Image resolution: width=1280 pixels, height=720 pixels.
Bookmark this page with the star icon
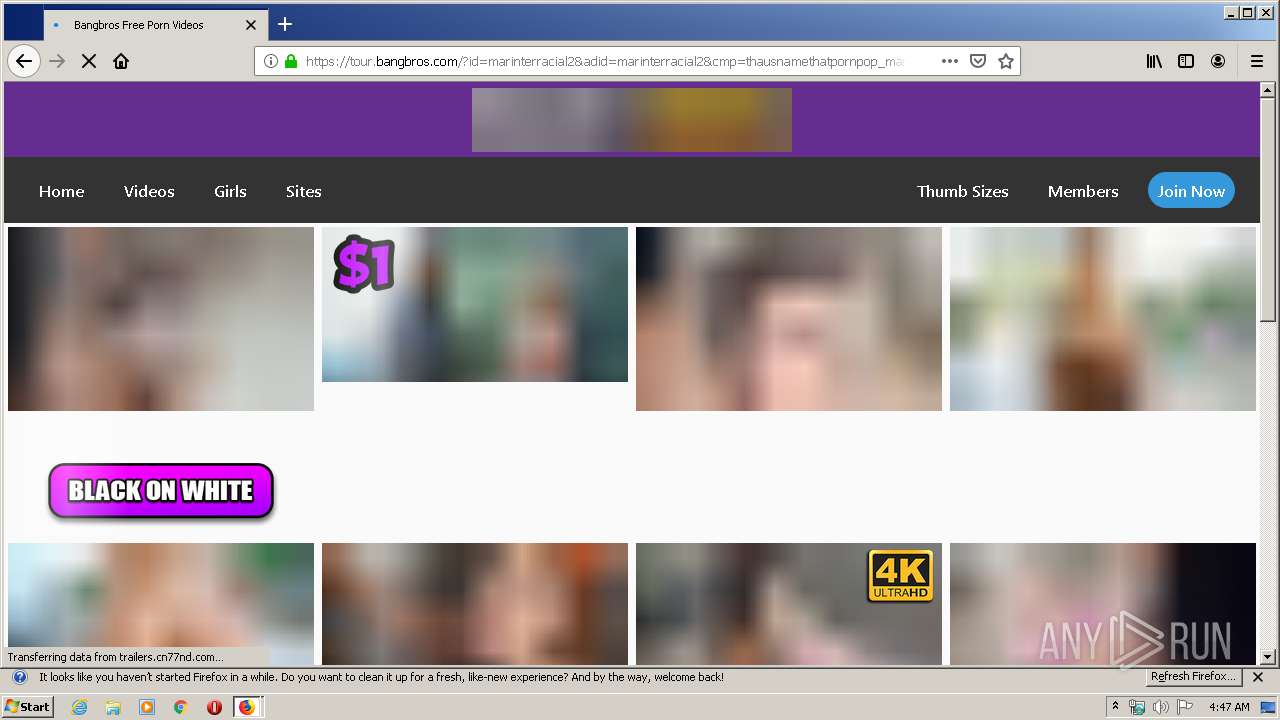coord(1006,61)
